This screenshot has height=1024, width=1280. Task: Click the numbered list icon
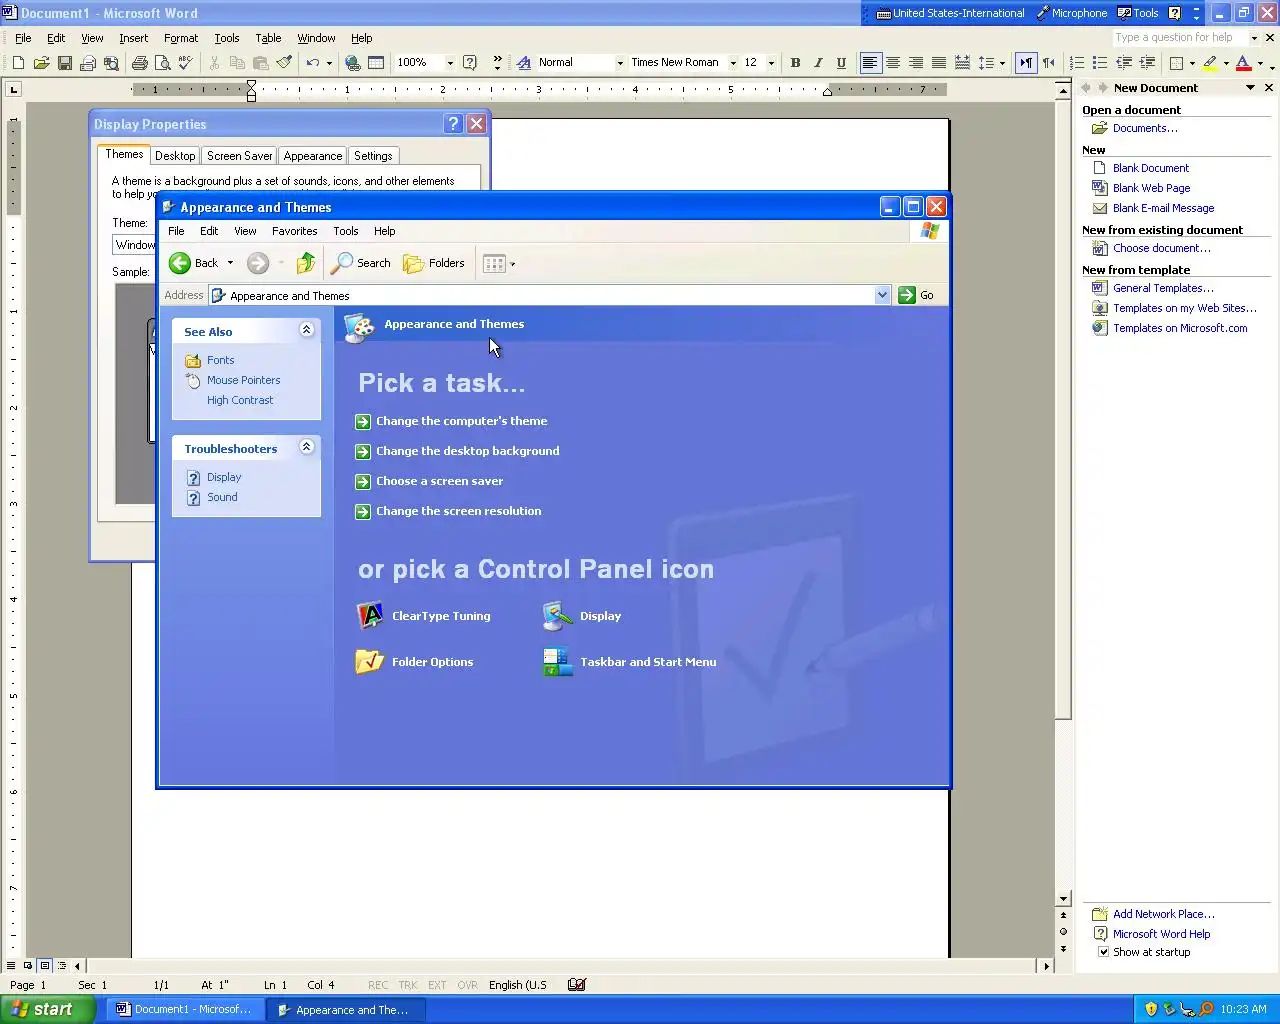[1077, 63]
